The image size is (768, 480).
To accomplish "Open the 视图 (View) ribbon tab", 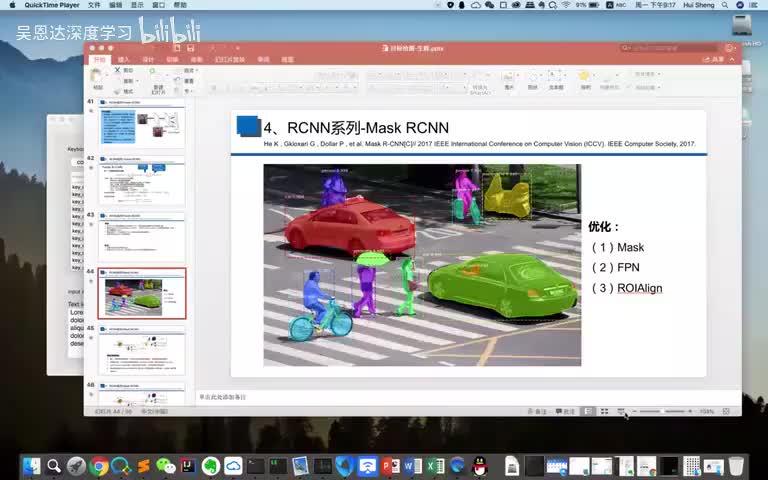I will (288, 59).
